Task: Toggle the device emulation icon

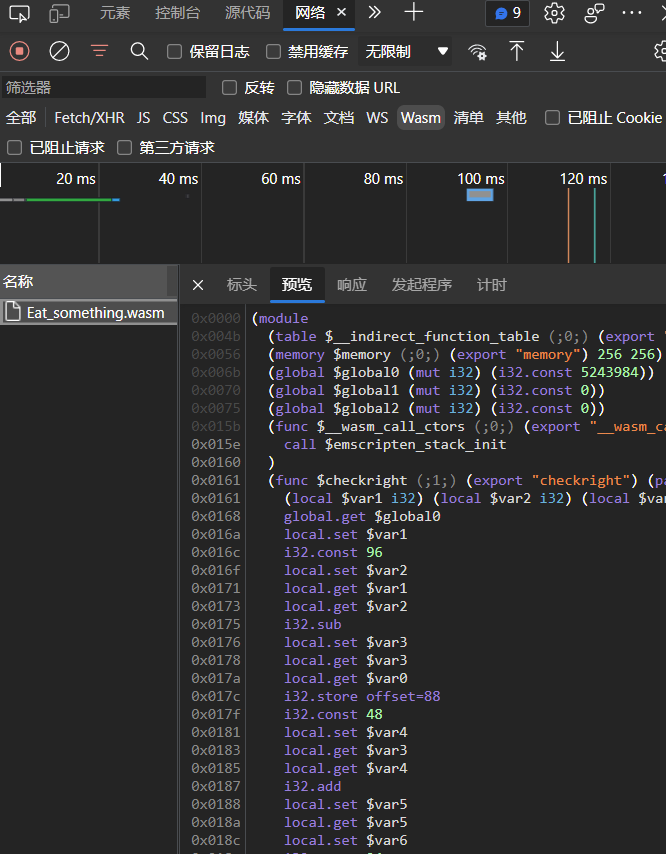Action: 60,13
